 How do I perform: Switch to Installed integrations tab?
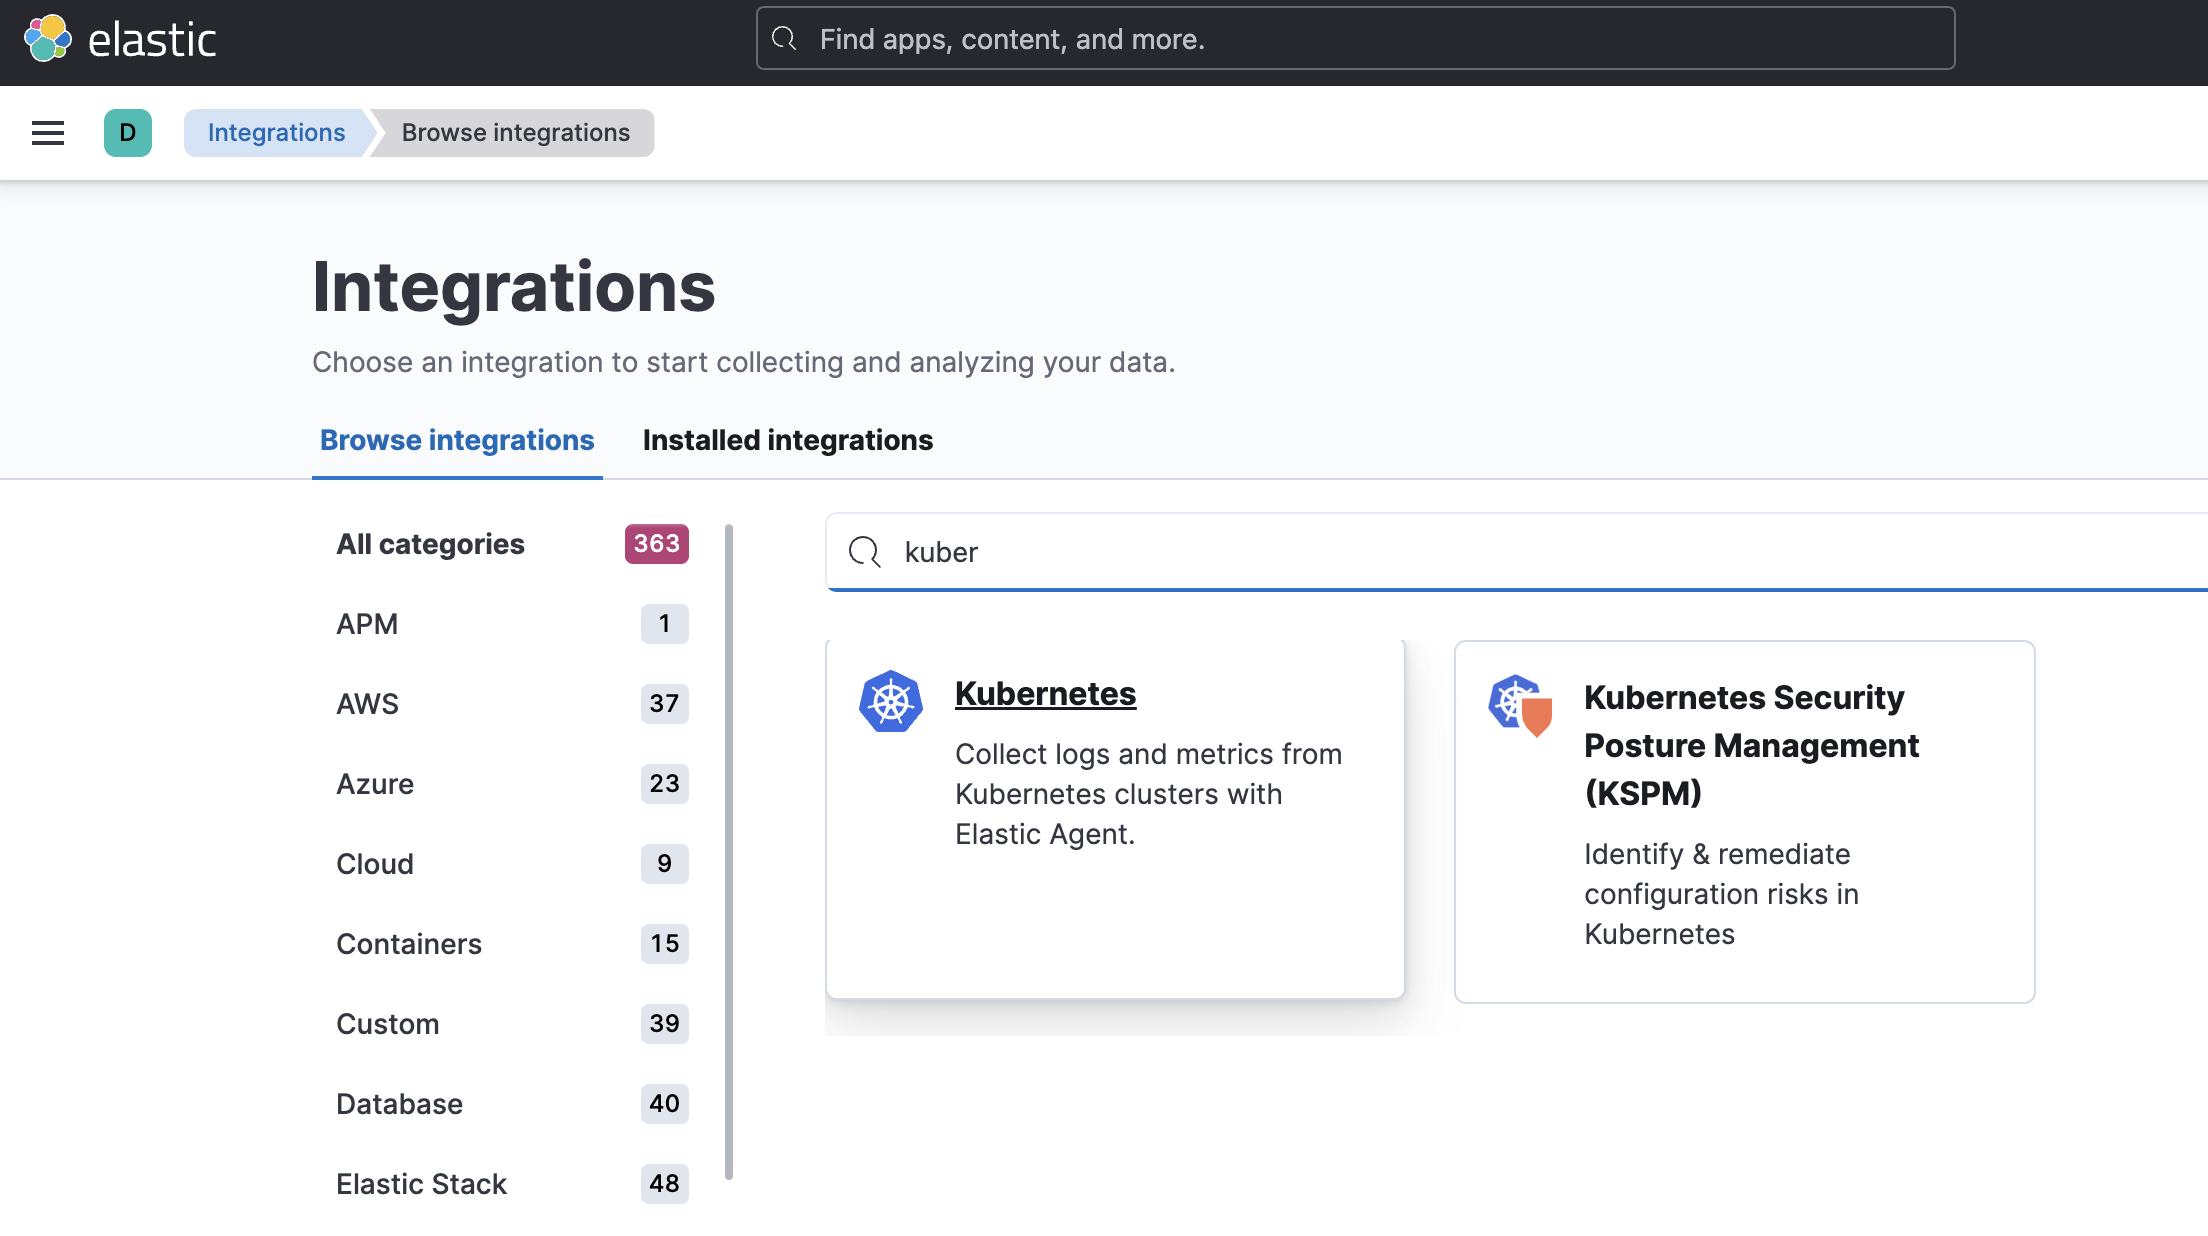[787, 440]
